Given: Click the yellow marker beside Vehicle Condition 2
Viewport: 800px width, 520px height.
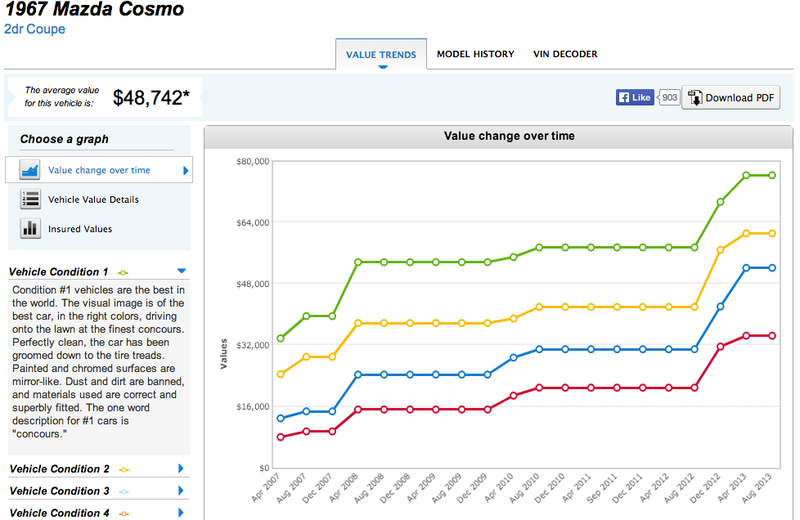Looking at the screenshot, I should click(123, 469).
